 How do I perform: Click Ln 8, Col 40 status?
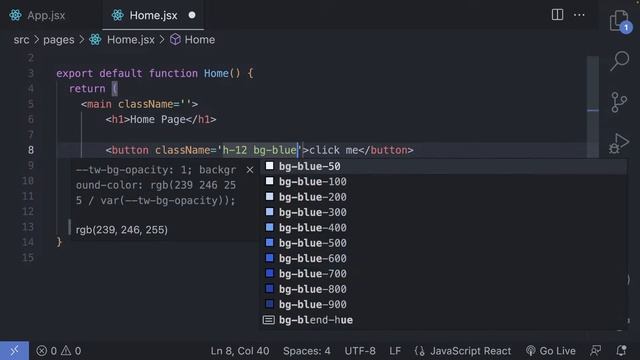[x=240, y=351]
